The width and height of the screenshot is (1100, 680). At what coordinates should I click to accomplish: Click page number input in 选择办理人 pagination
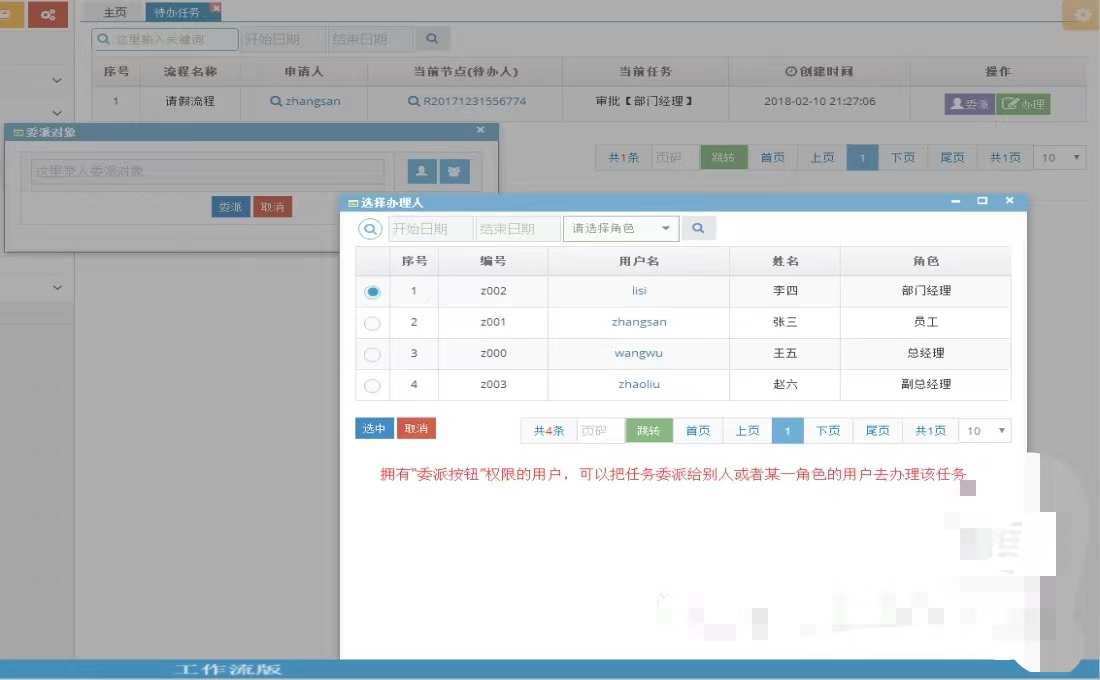601,430
